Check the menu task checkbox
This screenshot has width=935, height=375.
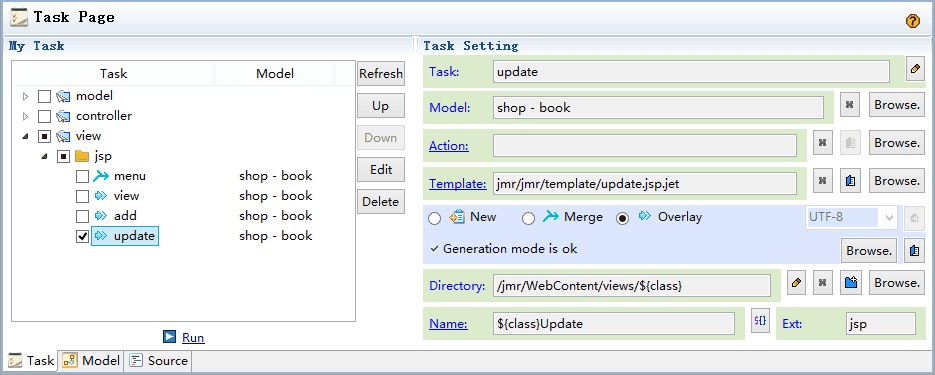(x=83, y=176)
